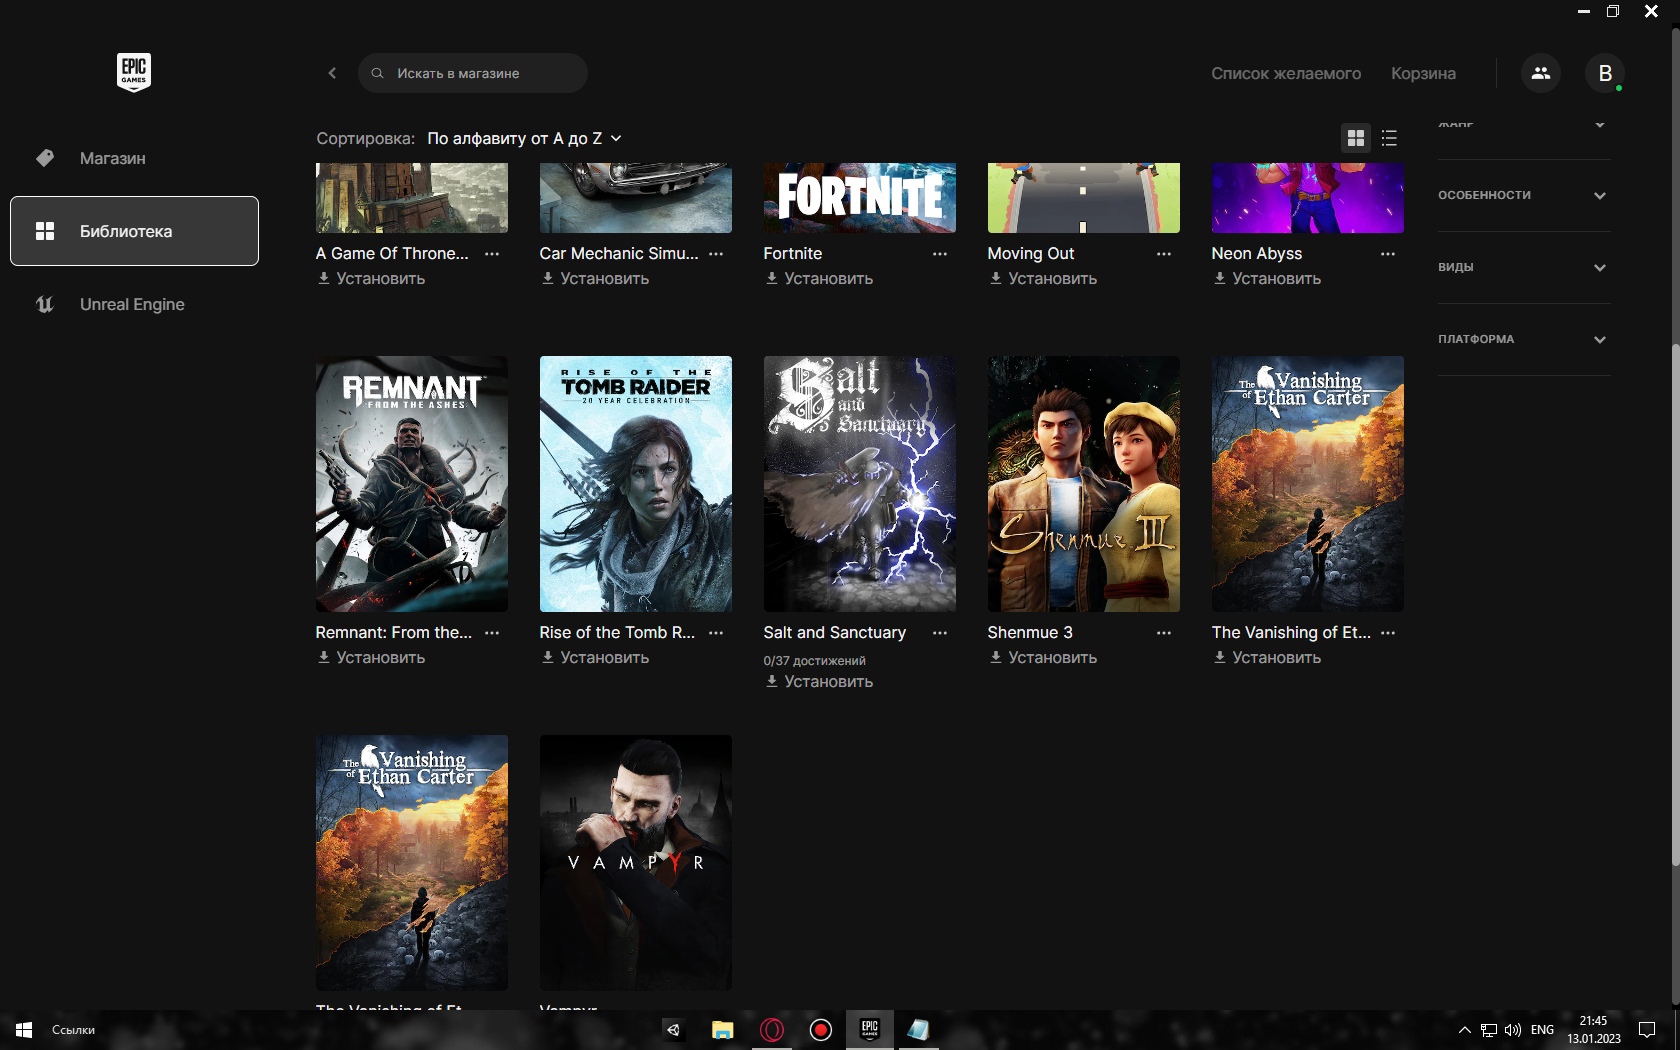
Task: Open the Vampyr cover
Action: (x=636, y=863)
